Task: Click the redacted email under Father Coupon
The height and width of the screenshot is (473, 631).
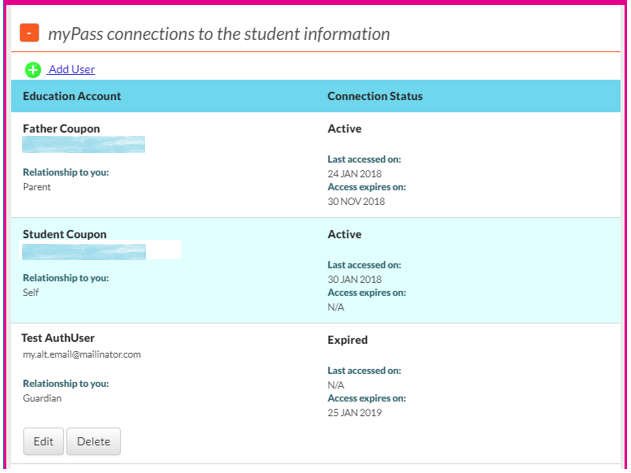Action: click(x=84, y=146)
